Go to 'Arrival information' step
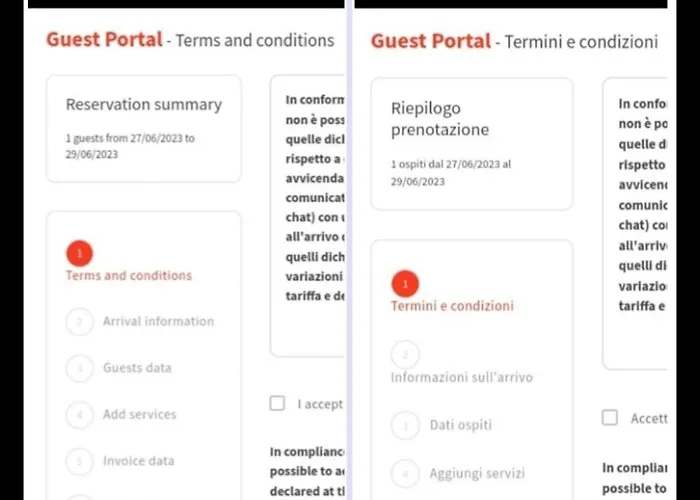700x500 pixels. pos(158,322)
